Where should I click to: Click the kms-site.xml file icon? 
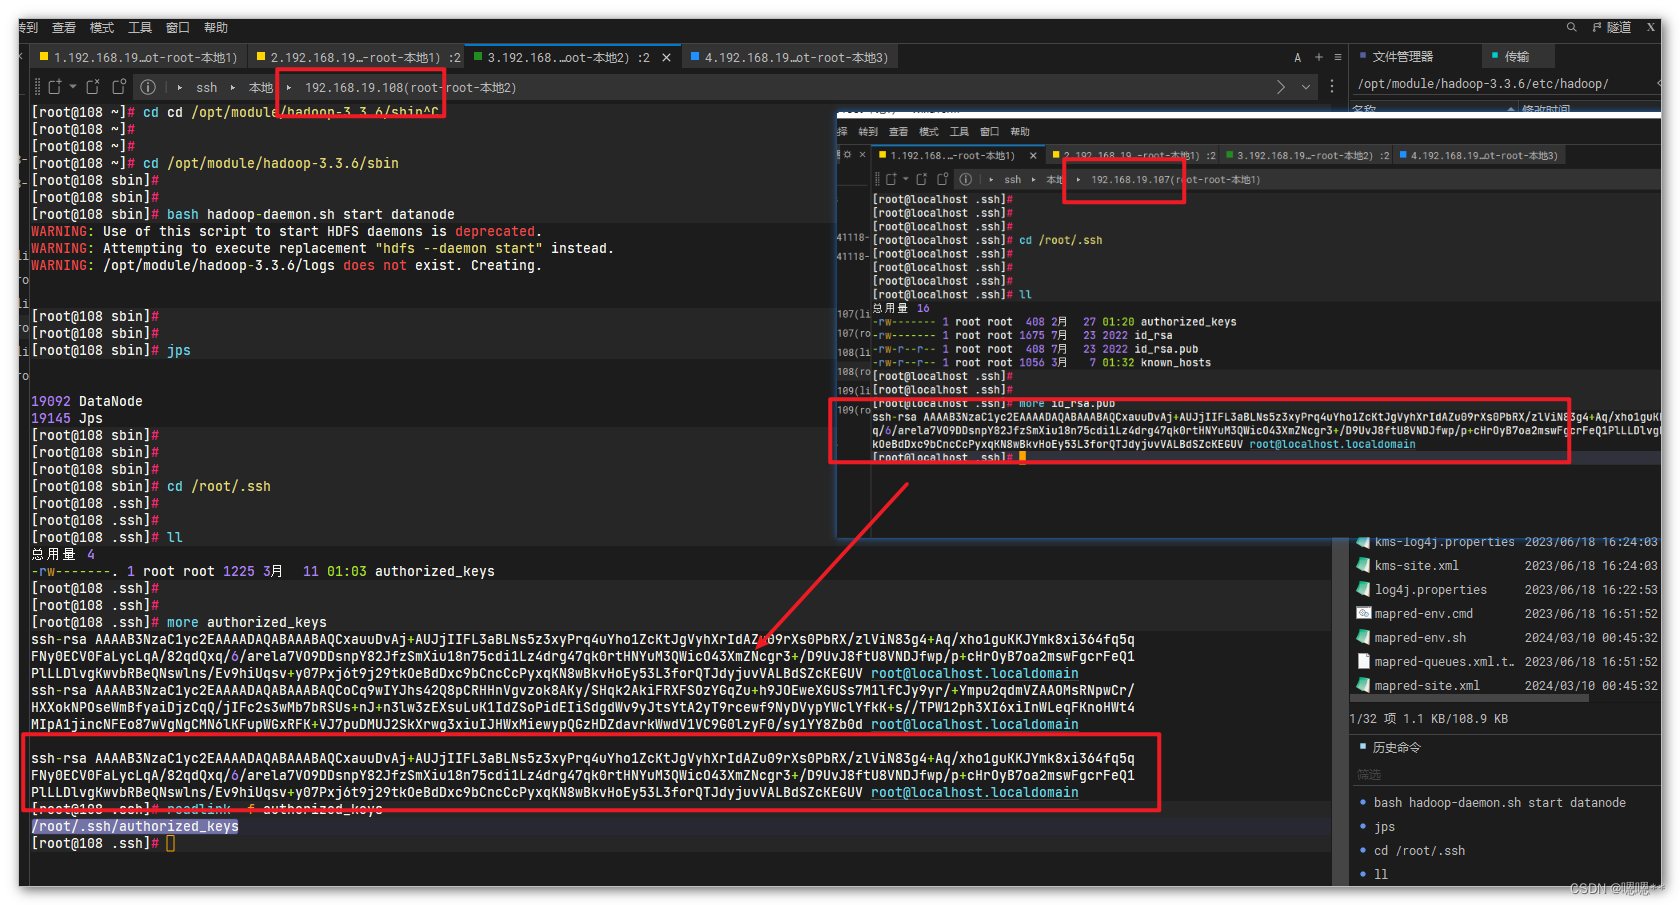1363,565
